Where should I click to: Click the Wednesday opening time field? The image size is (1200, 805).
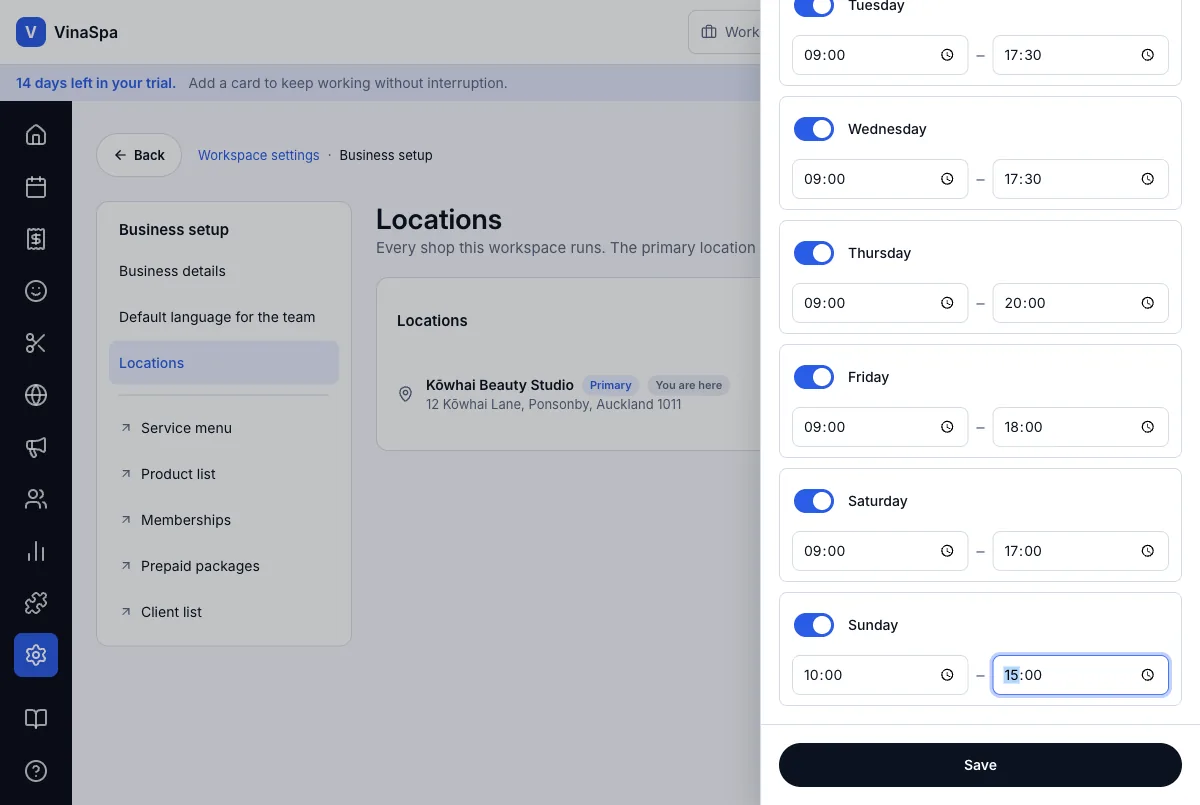pyautogui.click(x=880, y=179)
